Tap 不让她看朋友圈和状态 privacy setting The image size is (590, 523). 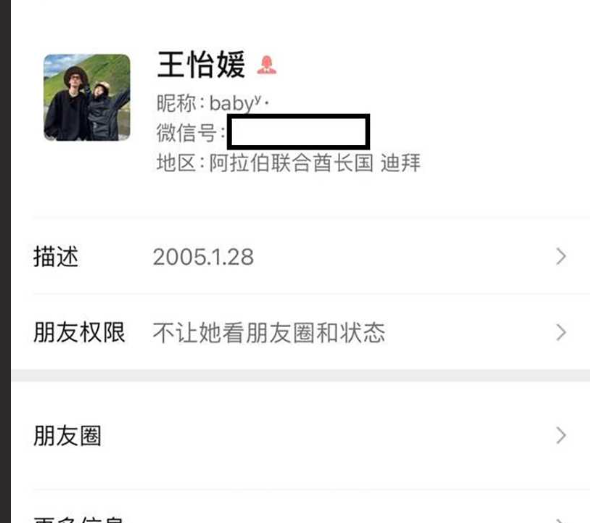pyautogui.click(x=269, y=333)
